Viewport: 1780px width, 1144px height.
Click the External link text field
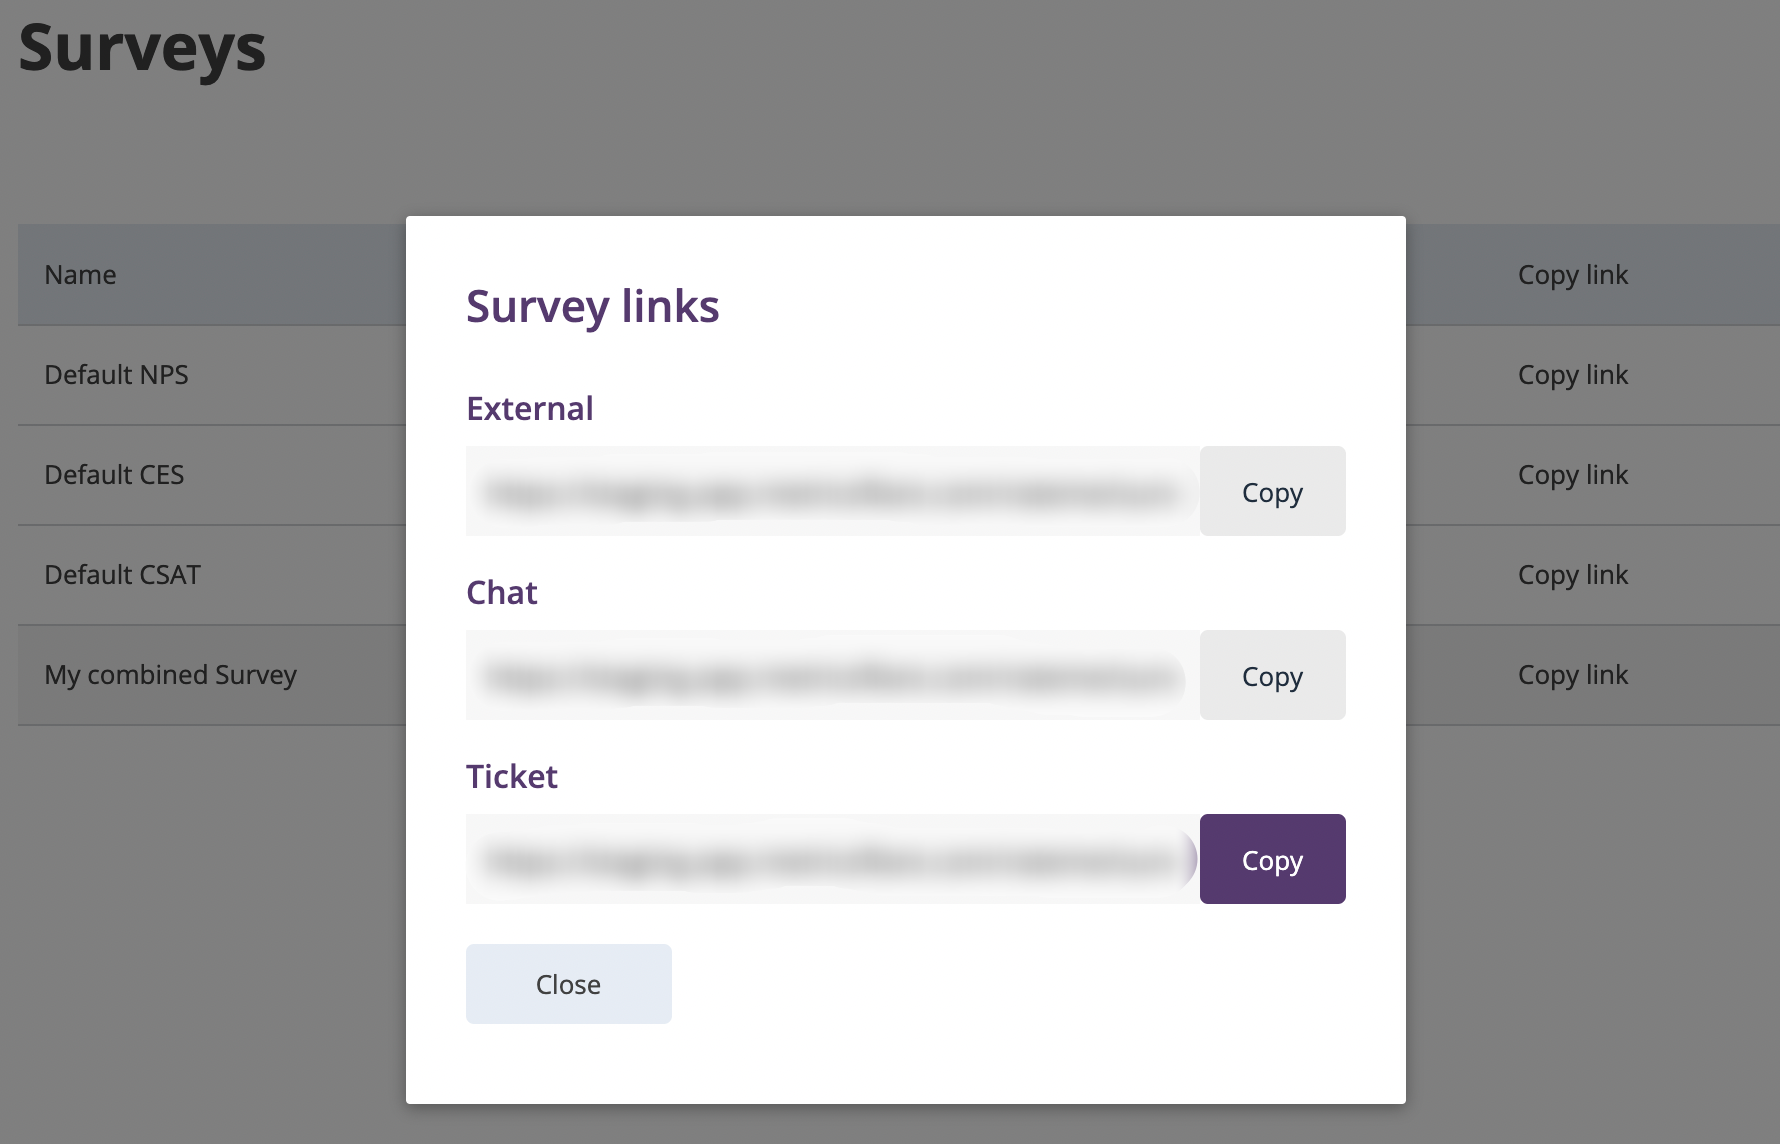click(x=832, y=491)
